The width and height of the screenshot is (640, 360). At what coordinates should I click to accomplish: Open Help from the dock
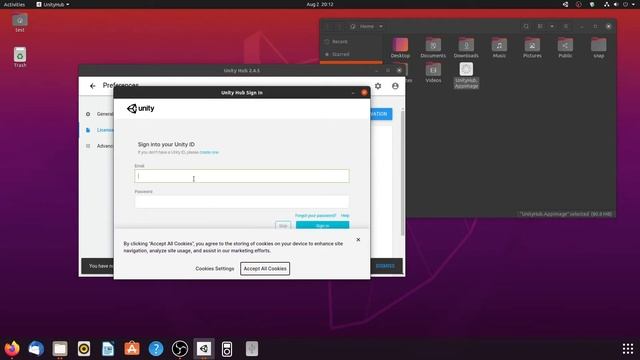coord(156,349)
